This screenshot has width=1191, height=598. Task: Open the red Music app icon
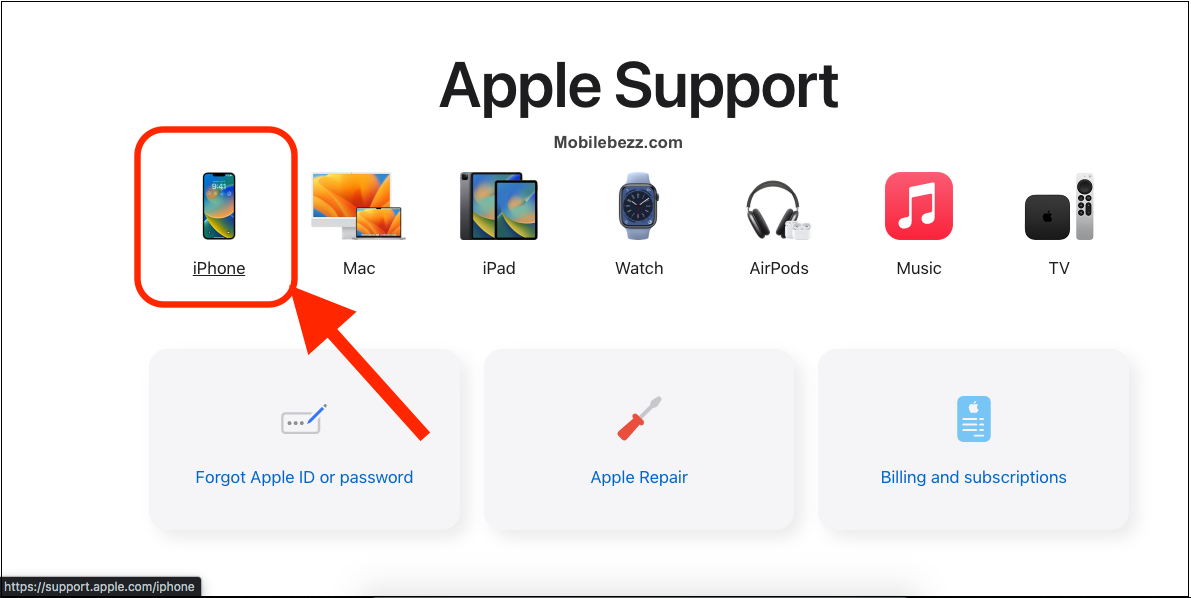coord(918,206)
